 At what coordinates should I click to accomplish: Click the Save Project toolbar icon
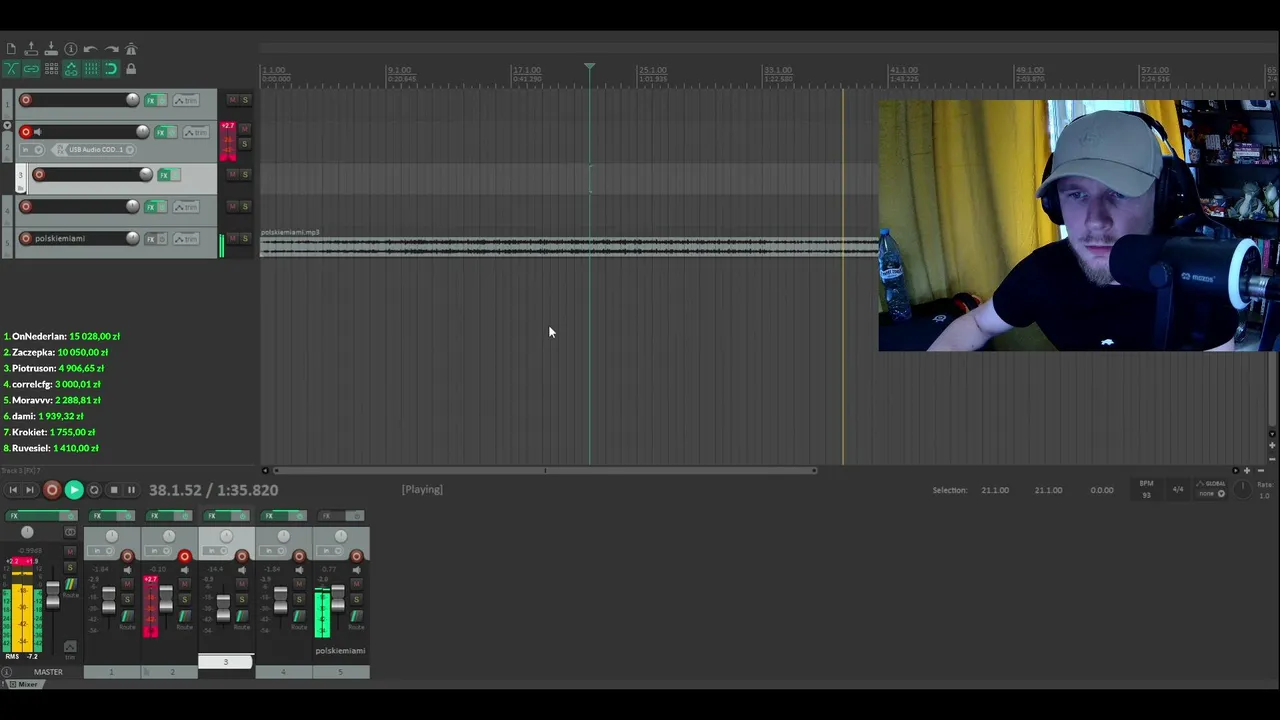tap(51, 49)
